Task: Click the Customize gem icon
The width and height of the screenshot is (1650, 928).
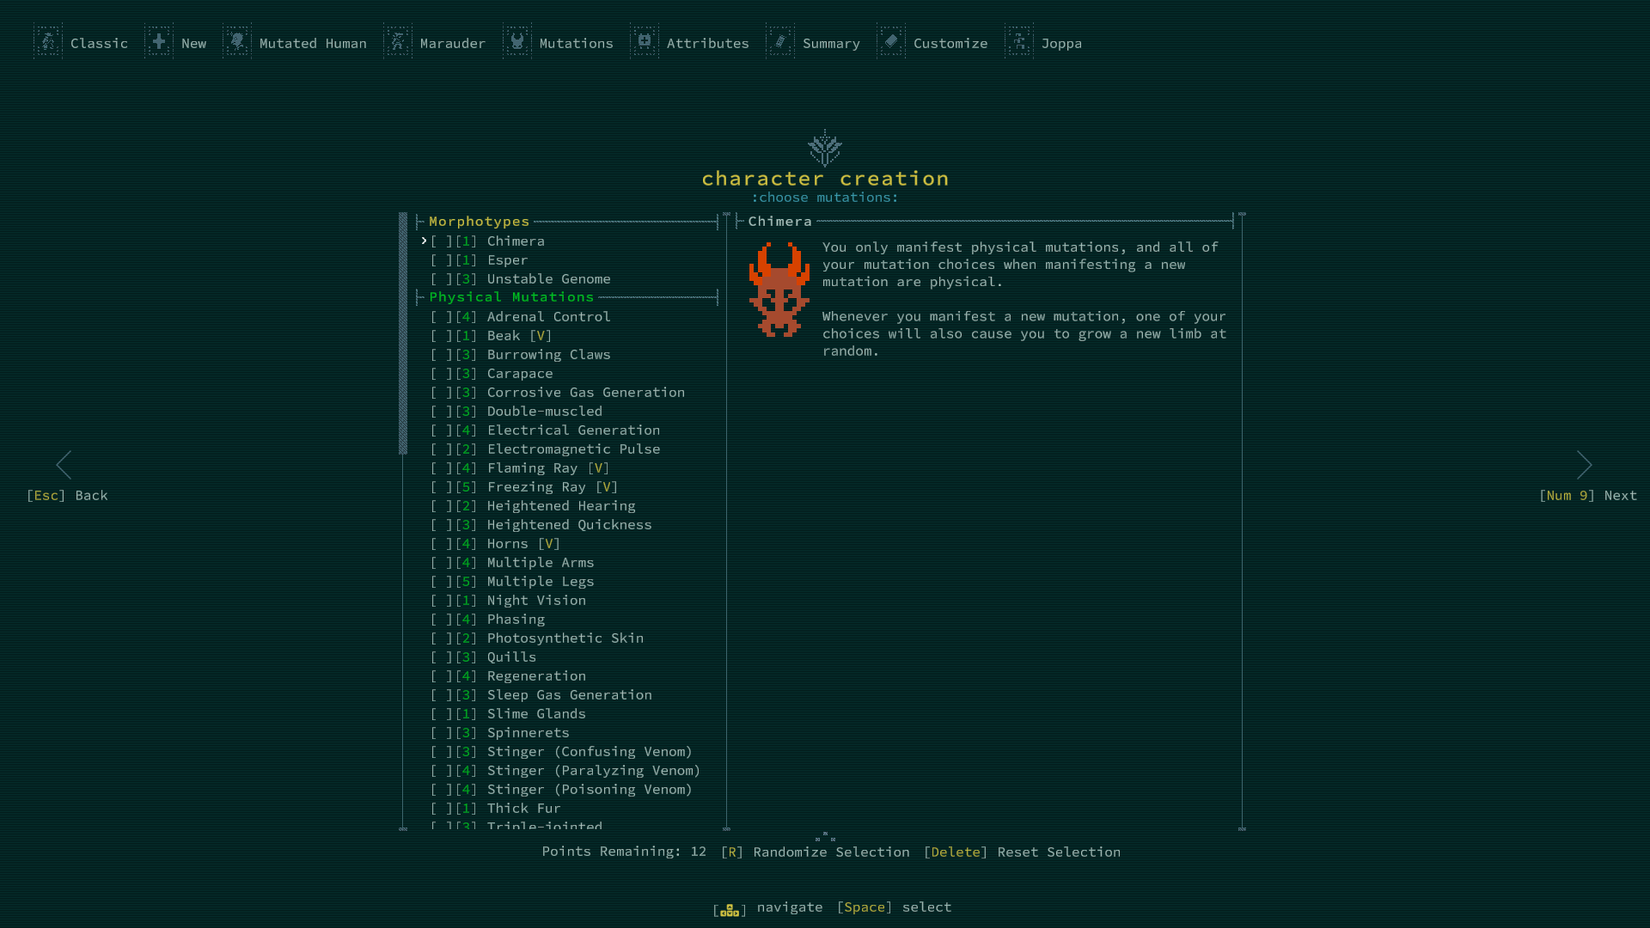Action: pos(890,41)
